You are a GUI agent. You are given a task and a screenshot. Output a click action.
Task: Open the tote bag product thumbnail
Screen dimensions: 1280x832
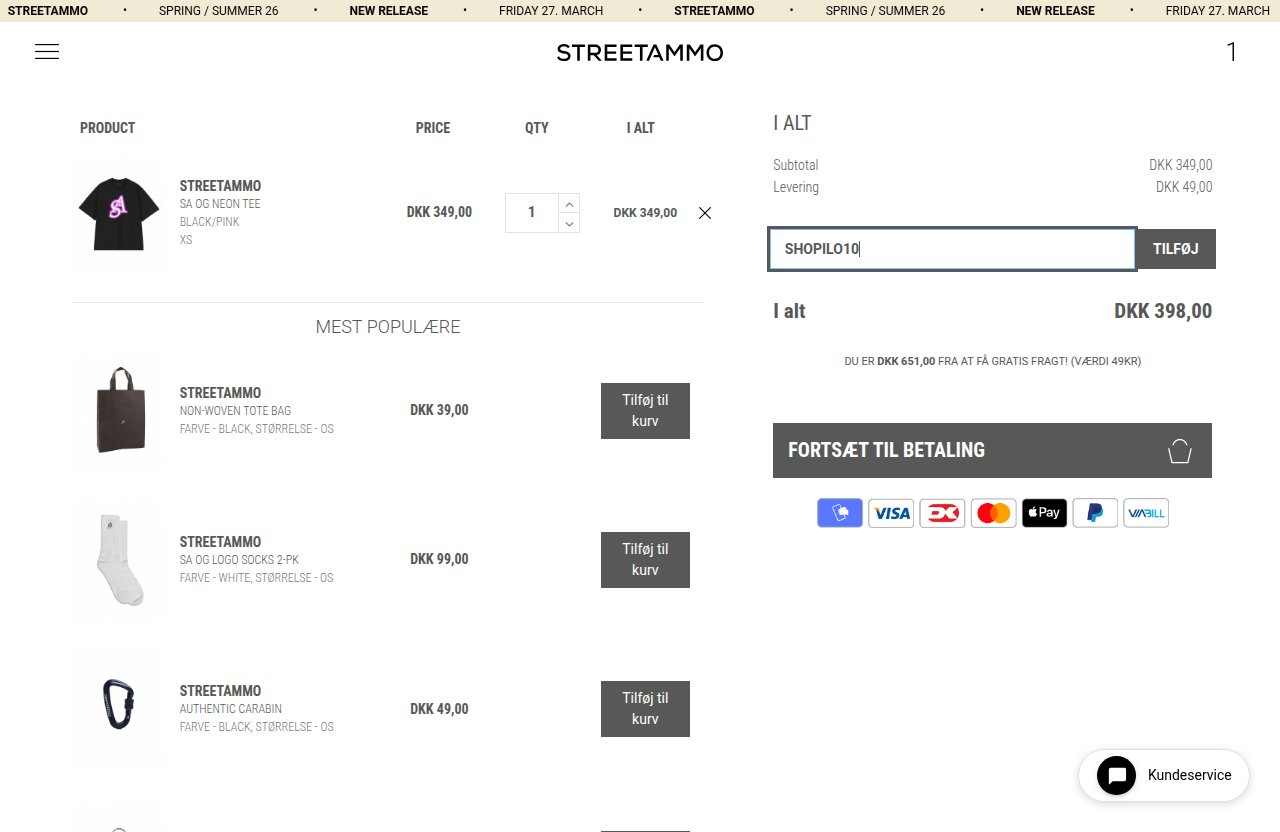pyautogui.click(x=119, y=411)
